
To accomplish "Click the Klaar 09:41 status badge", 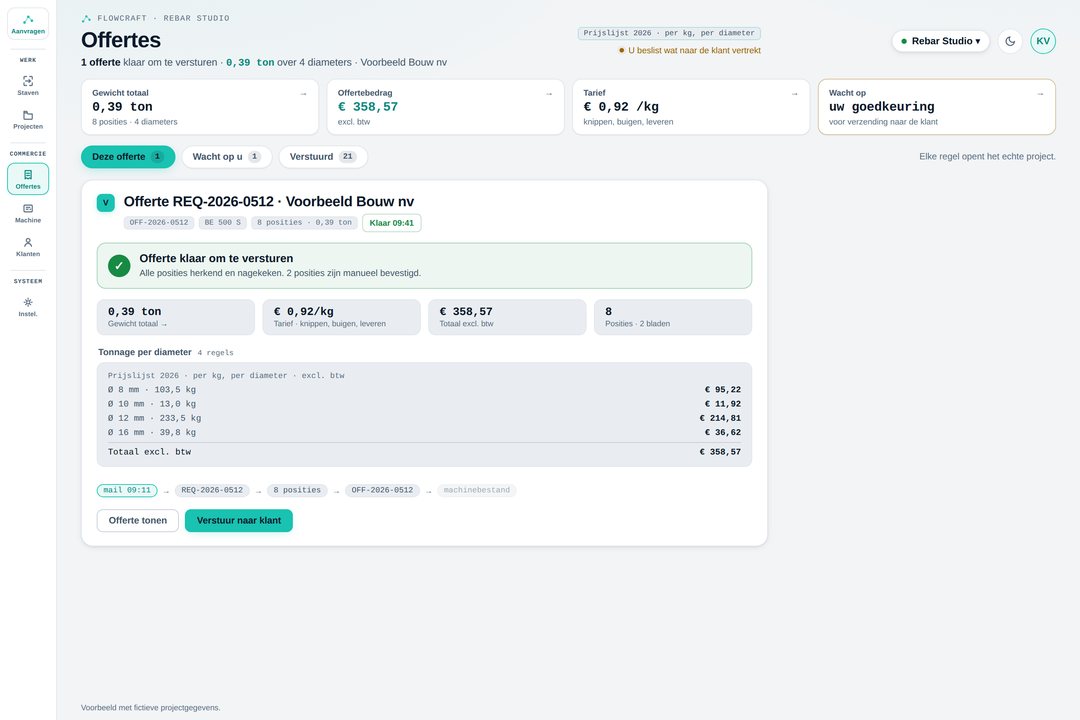I will tap(391, 223).
